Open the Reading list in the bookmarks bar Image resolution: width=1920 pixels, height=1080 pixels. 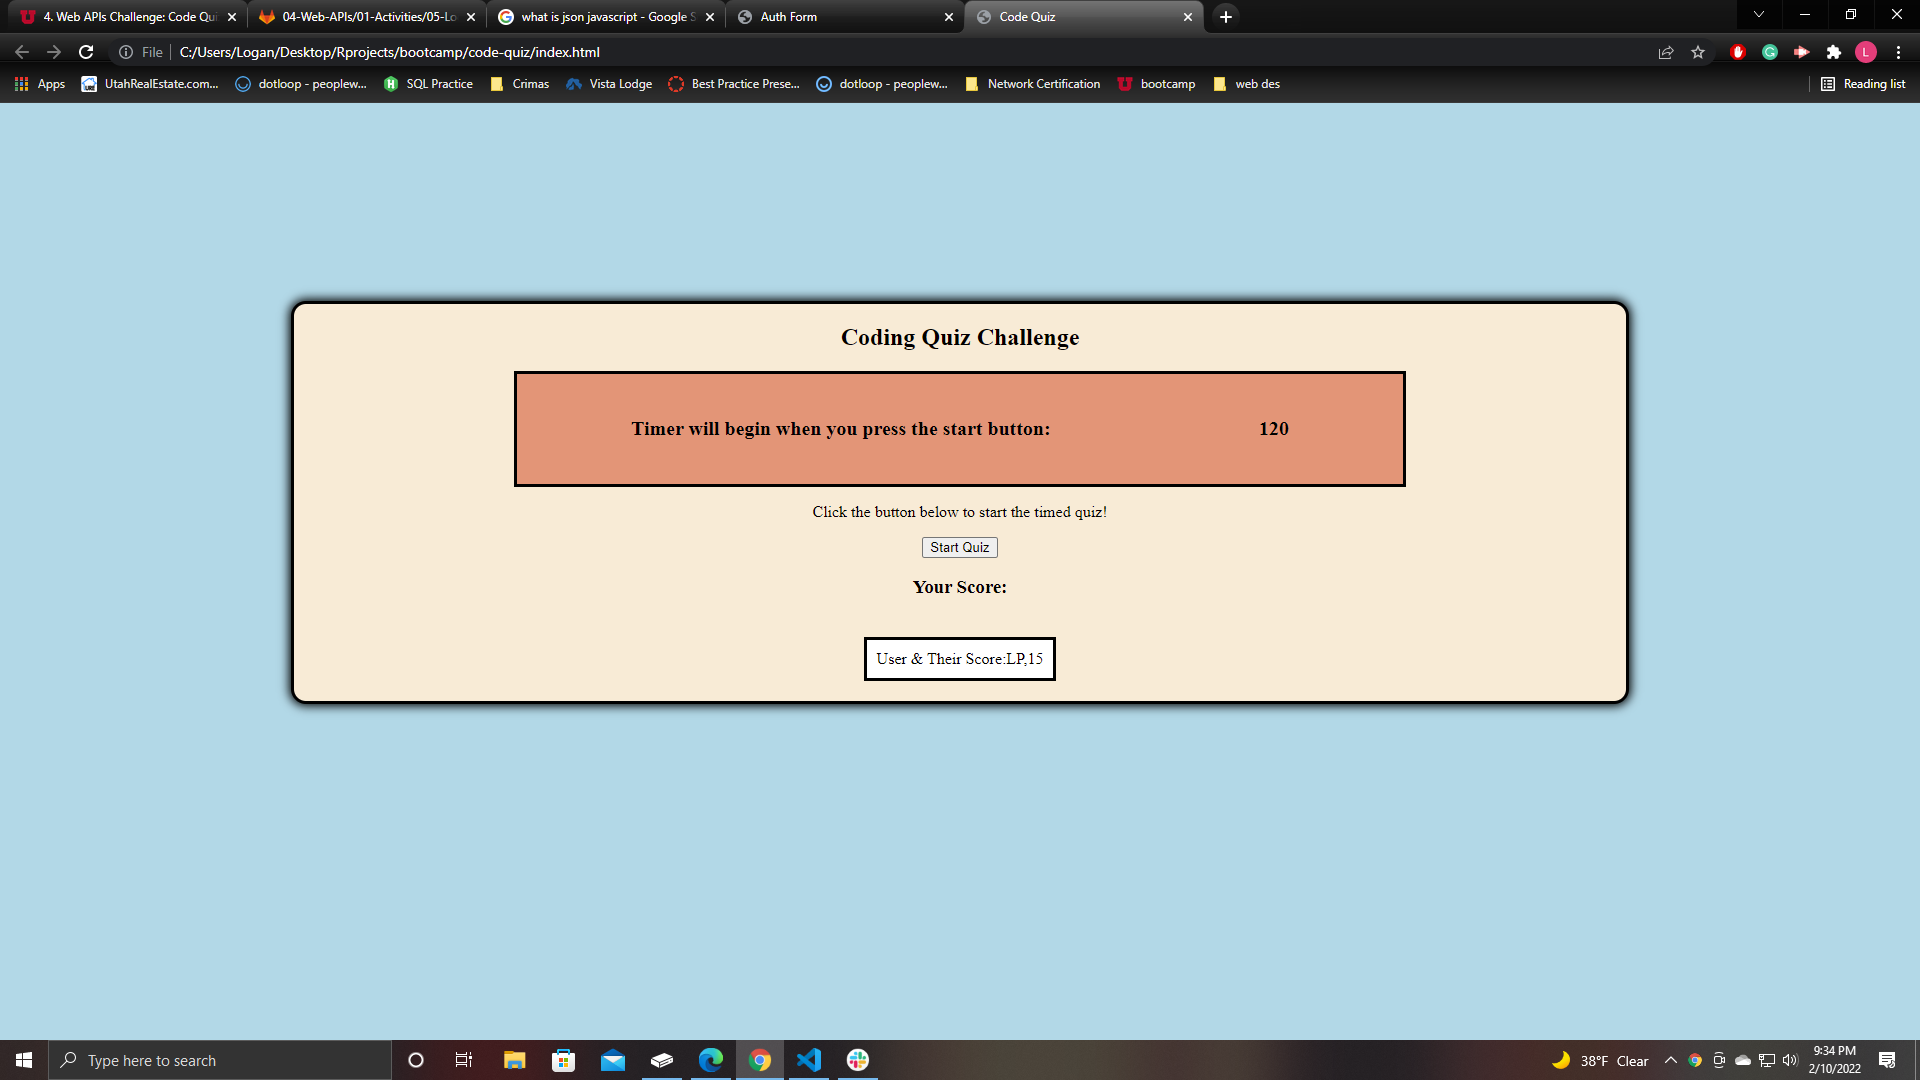(x=1862, y=84)
